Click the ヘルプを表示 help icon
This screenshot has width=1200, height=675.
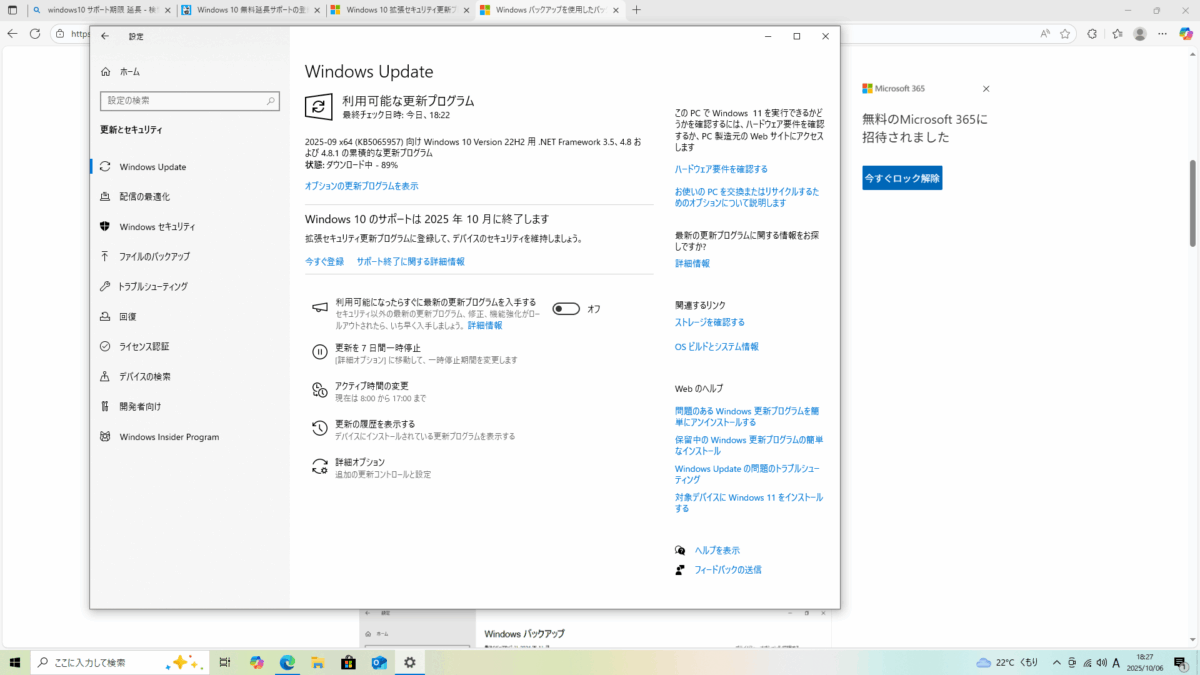[x=680, y=550]
